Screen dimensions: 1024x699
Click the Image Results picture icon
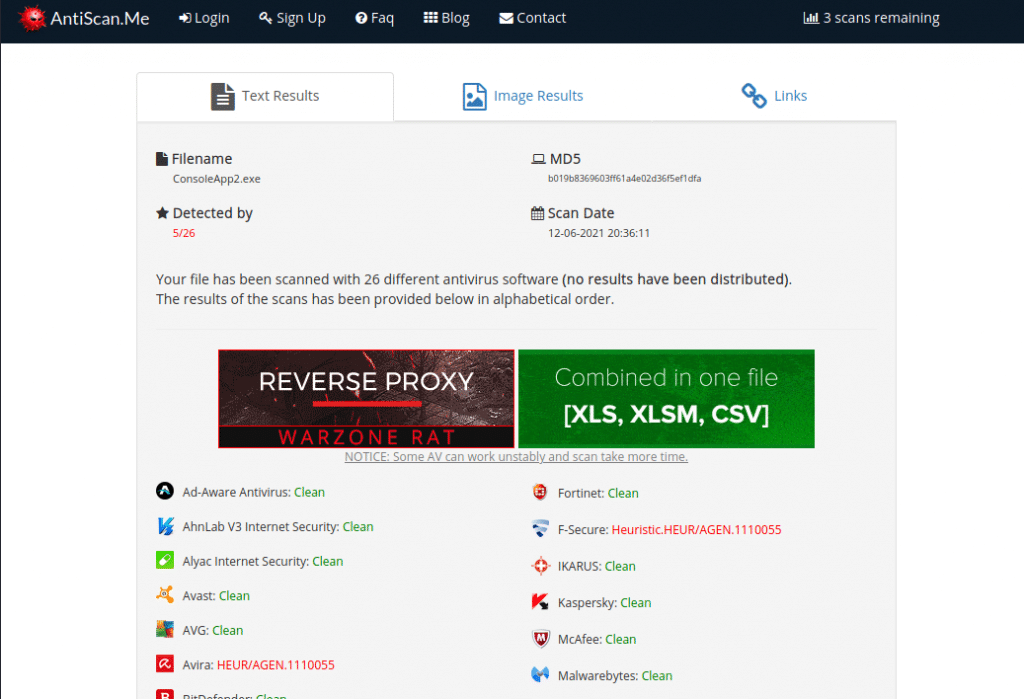(474, 97)
